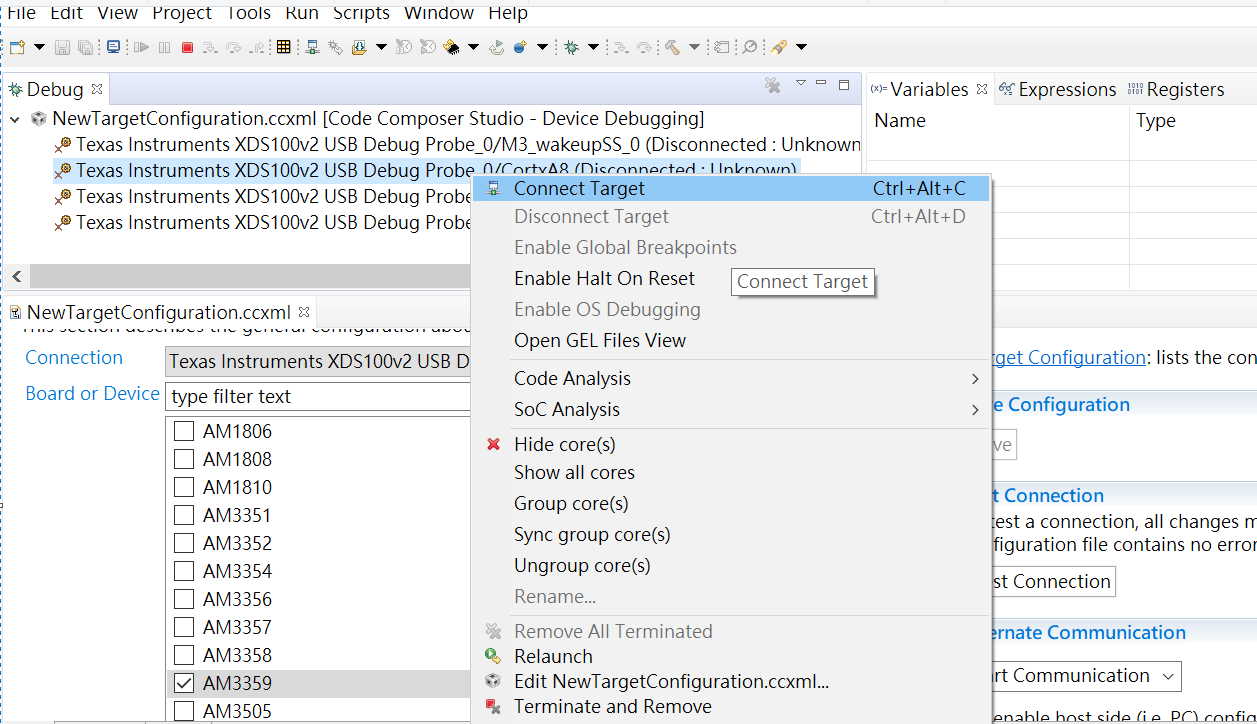The height and width of the screenshot is (724, 1257).
Task: Click the Board or Device filter field
Action: (318, 396)
